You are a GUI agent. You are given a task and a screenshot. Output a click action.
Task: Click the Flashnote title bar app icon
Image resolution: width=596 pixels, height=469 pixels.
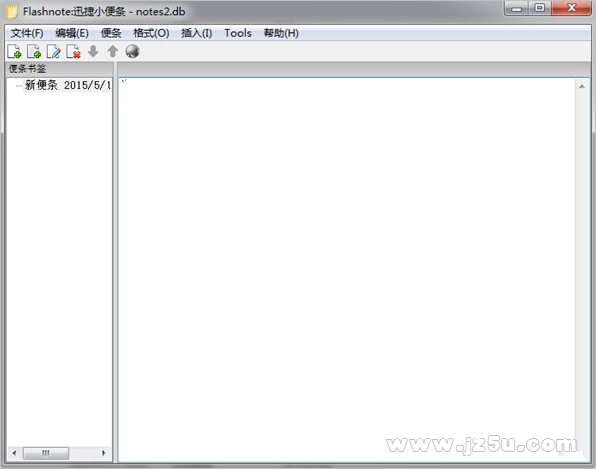tap(11, 11)
